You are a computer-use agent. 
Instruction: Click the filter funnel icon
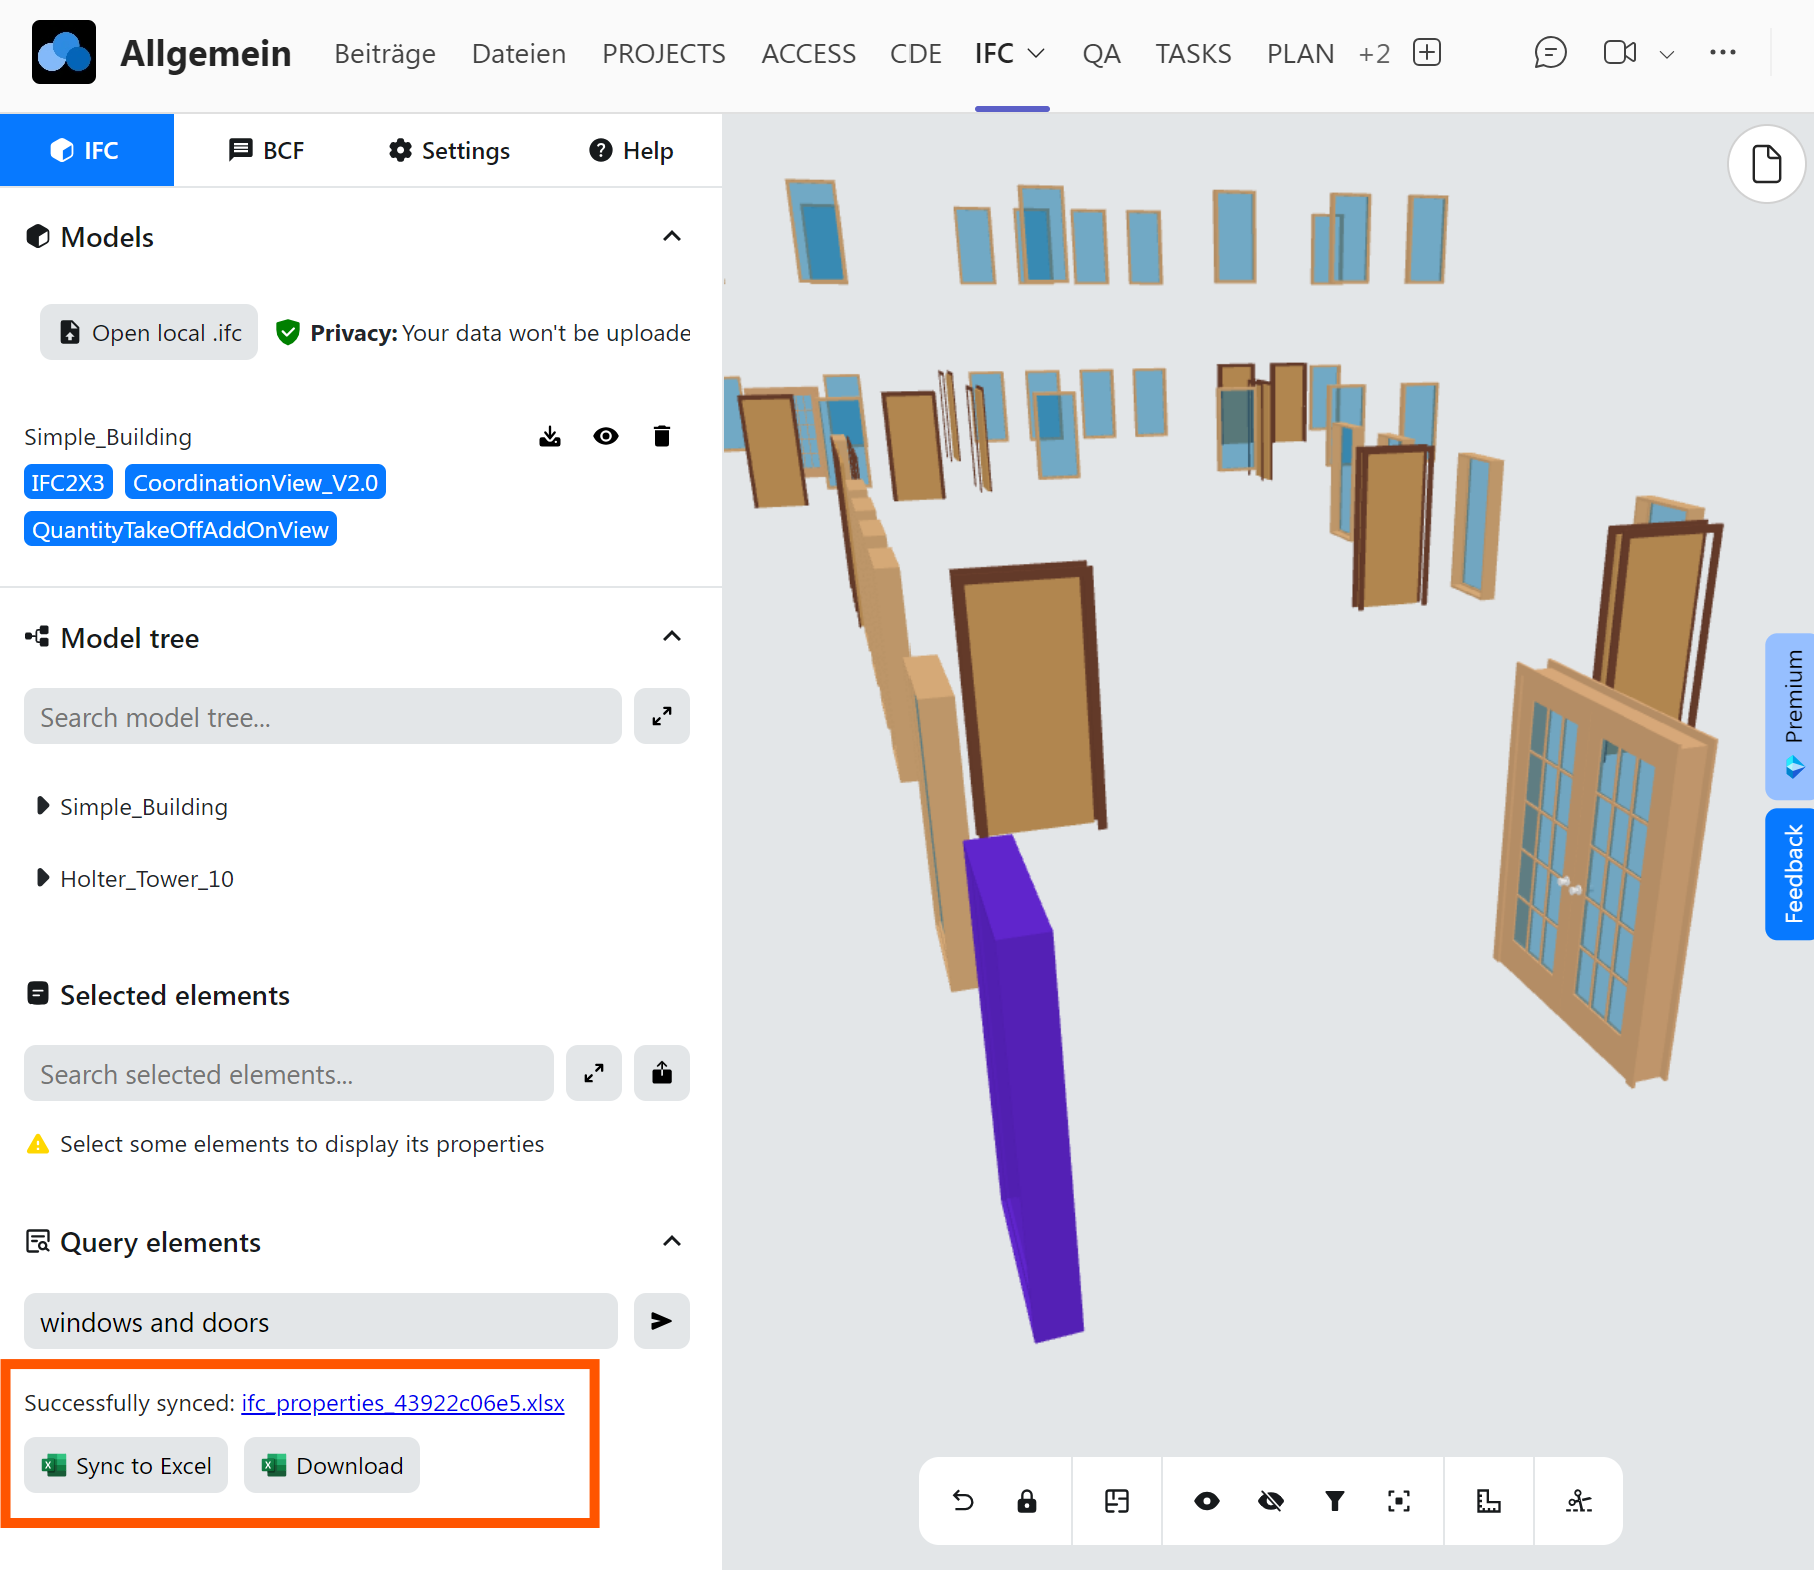click(x=1335, y=1501)
